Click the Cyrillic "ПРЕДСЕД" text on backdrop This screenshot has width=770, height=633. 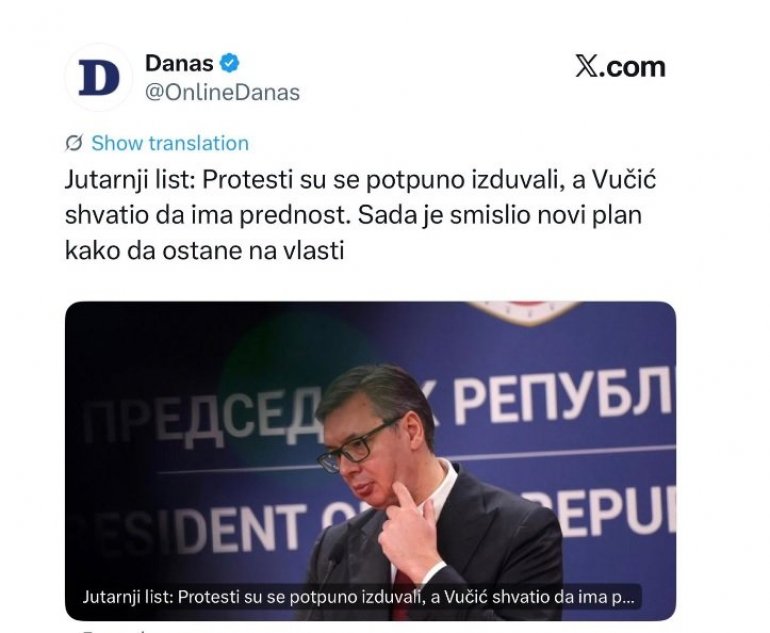tap(201, 414)
